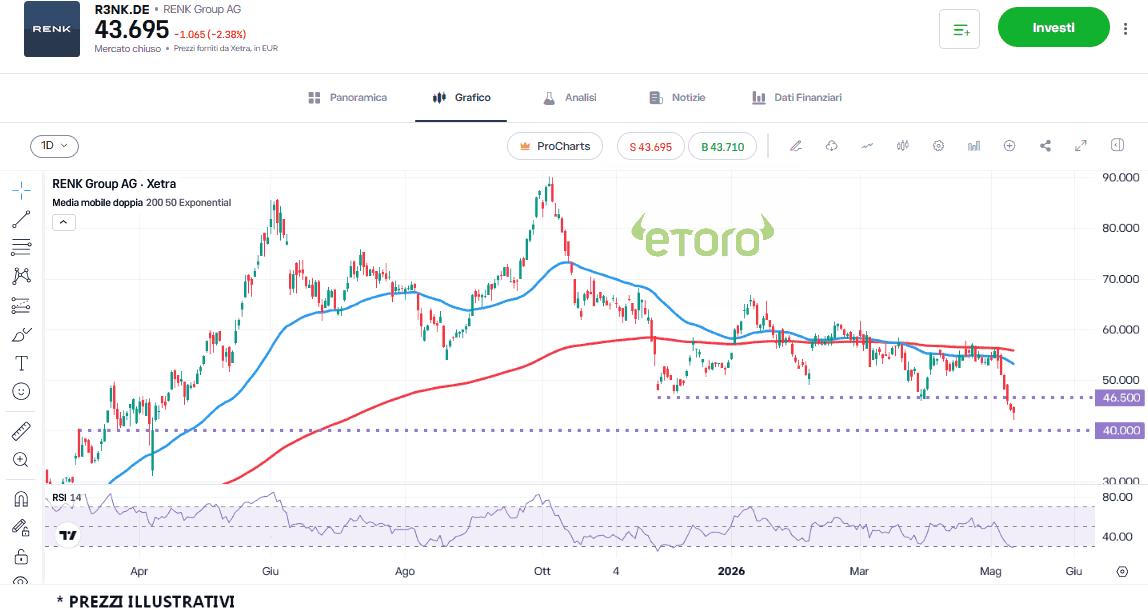Open the 1D timeframe dropdown
Viewport: 1148px width, 612px height.
[x=54, y=146]
